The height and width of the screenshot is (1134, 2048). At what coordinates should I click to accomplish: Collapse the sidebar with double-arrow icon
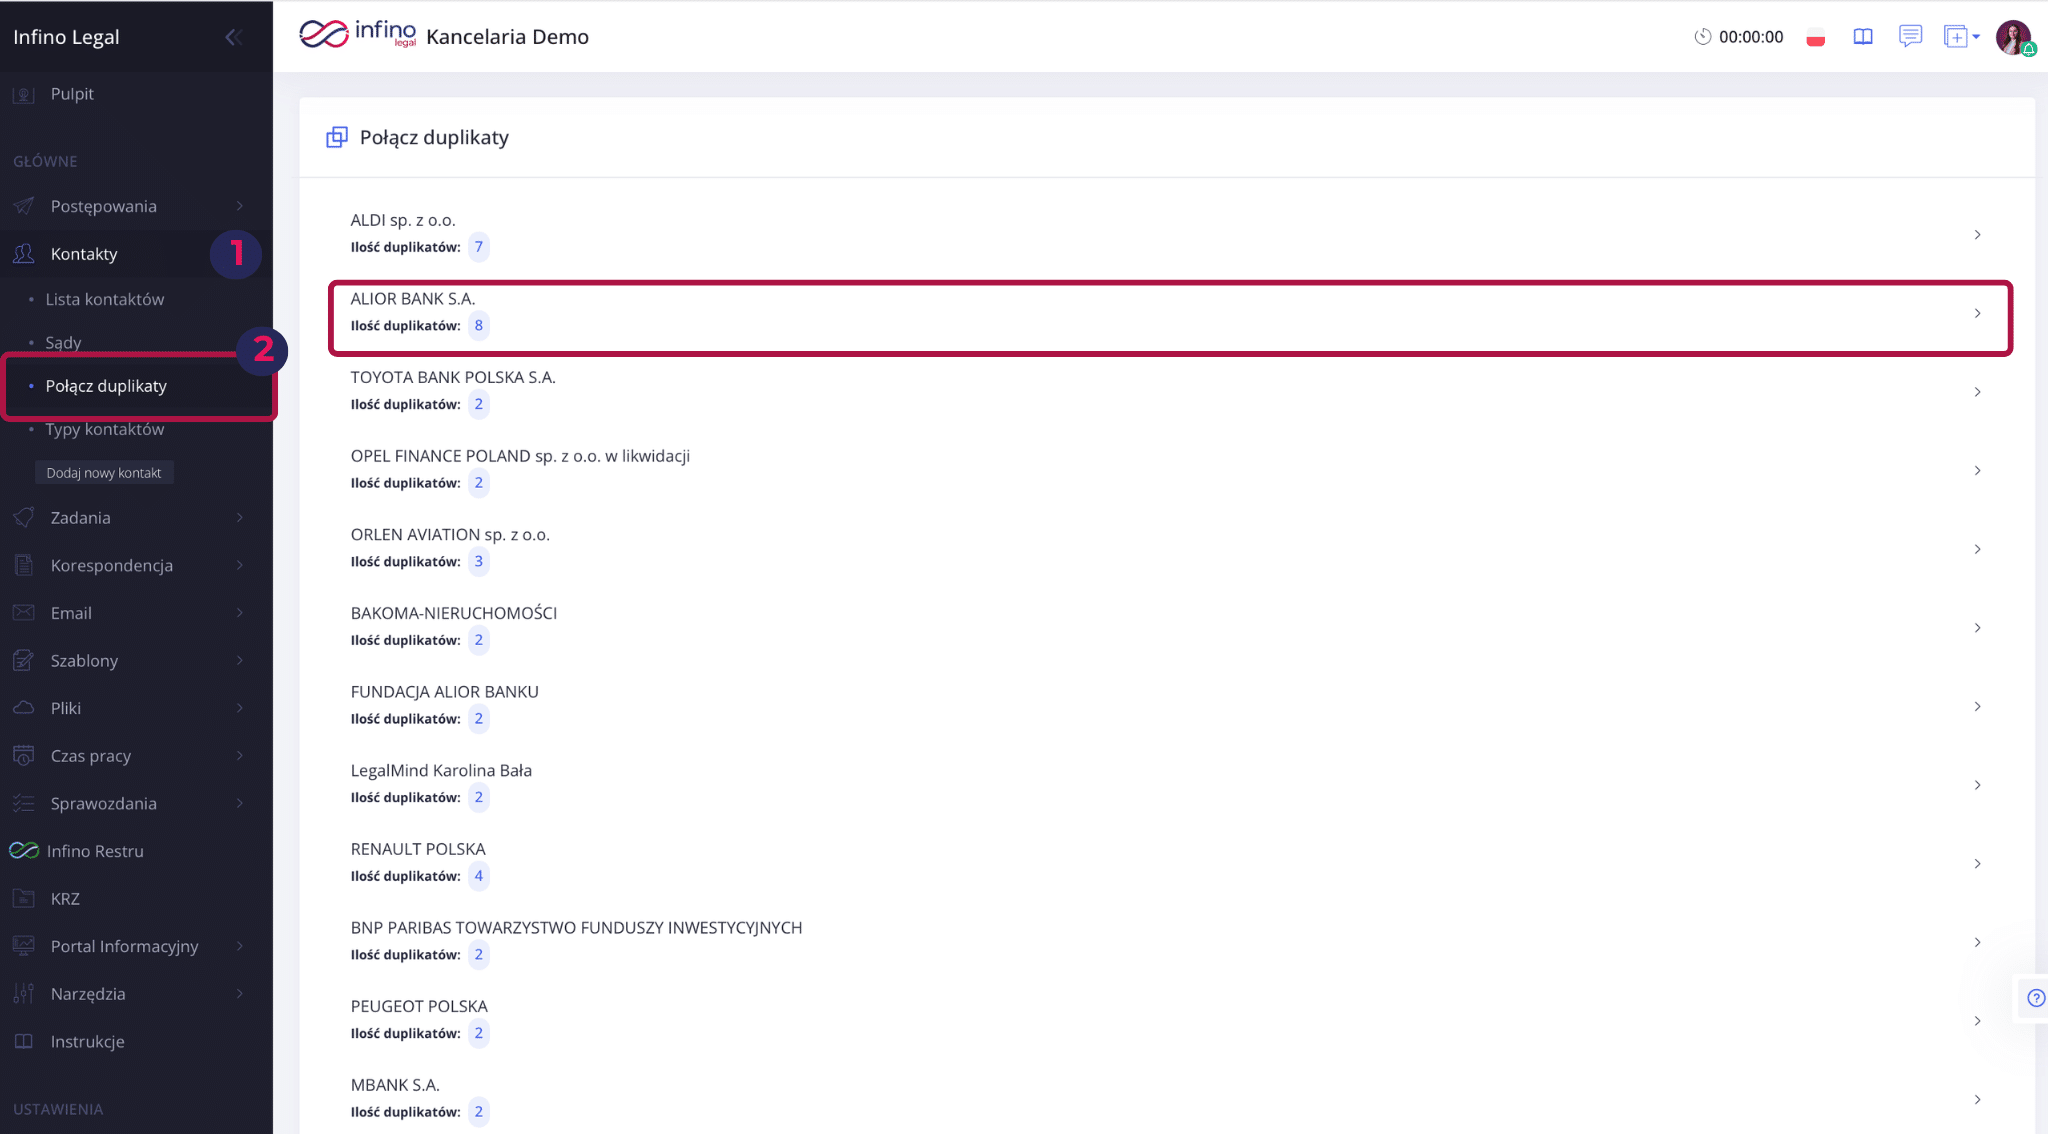(233, 37)
